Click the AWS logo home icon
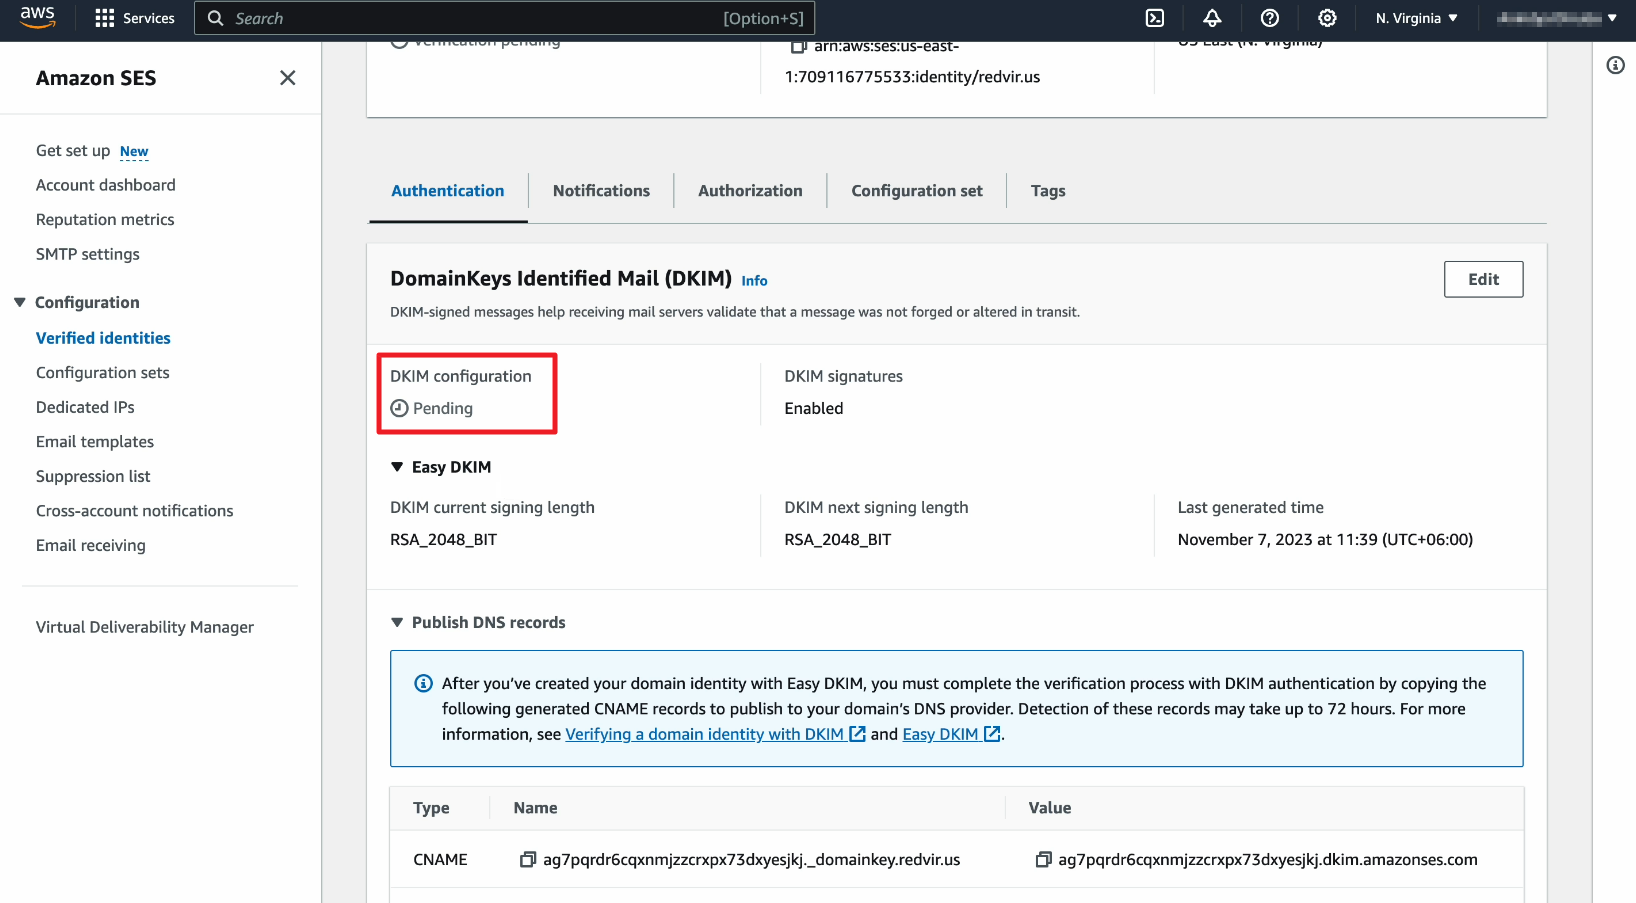Image resolution: width=1636 pixels, height=903 pixels. [38, 18]
